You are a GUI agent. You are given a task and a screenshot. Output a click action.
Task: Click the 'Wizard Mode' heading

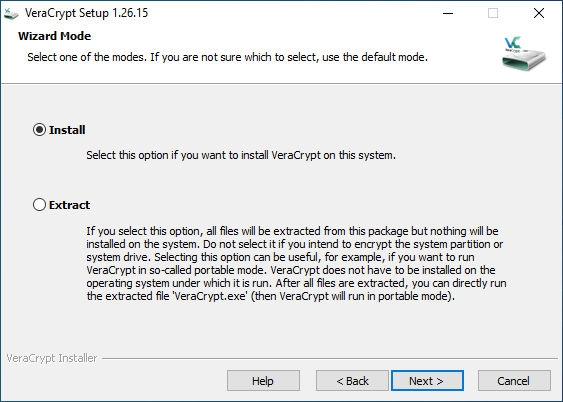(x=55, y=36)
